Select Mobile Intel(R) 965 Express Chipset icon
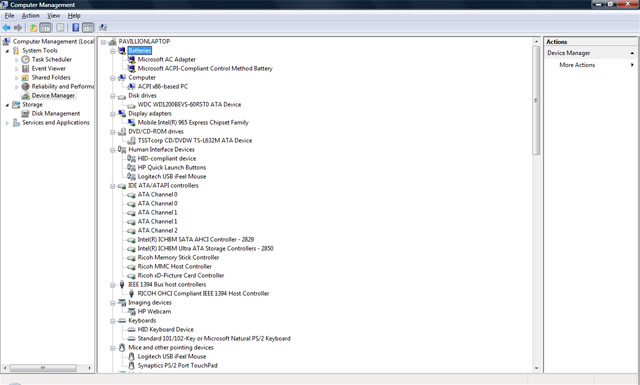Image resolution: width=640 pixels, height=385 pixels. [131, 122]
